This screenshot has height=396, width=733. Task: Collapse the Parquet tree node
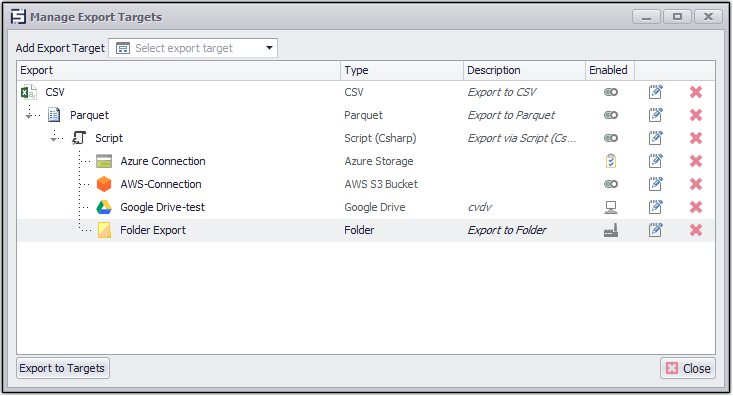point(29,115)
